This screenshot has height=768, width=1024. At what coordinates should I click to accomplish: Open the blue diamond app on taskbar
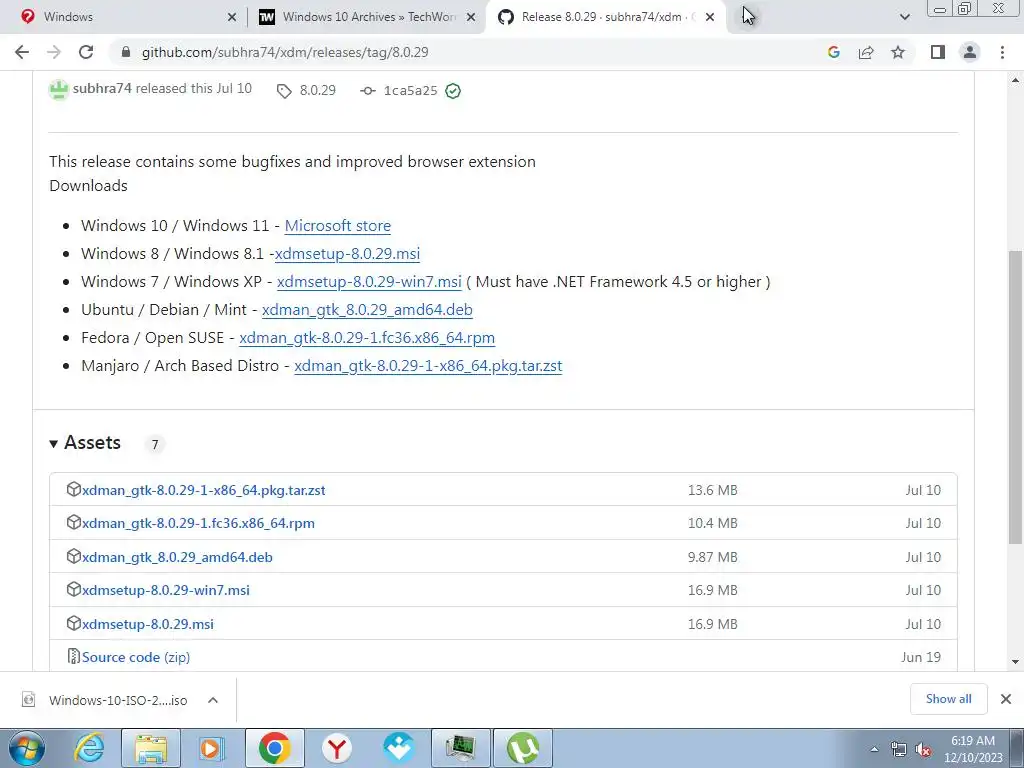(398, 748)
